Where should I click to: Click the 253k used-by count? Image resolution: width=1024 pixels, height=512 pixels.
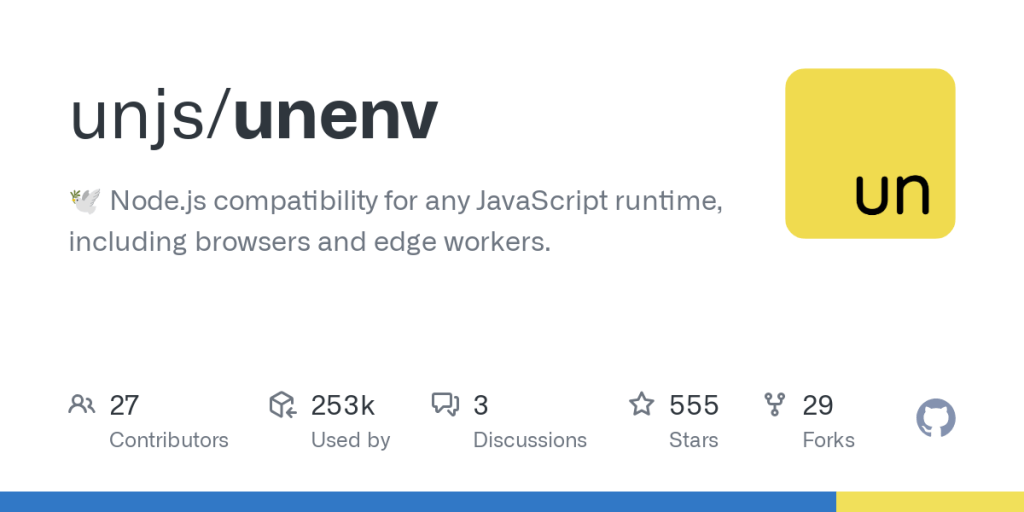(343, 405)
